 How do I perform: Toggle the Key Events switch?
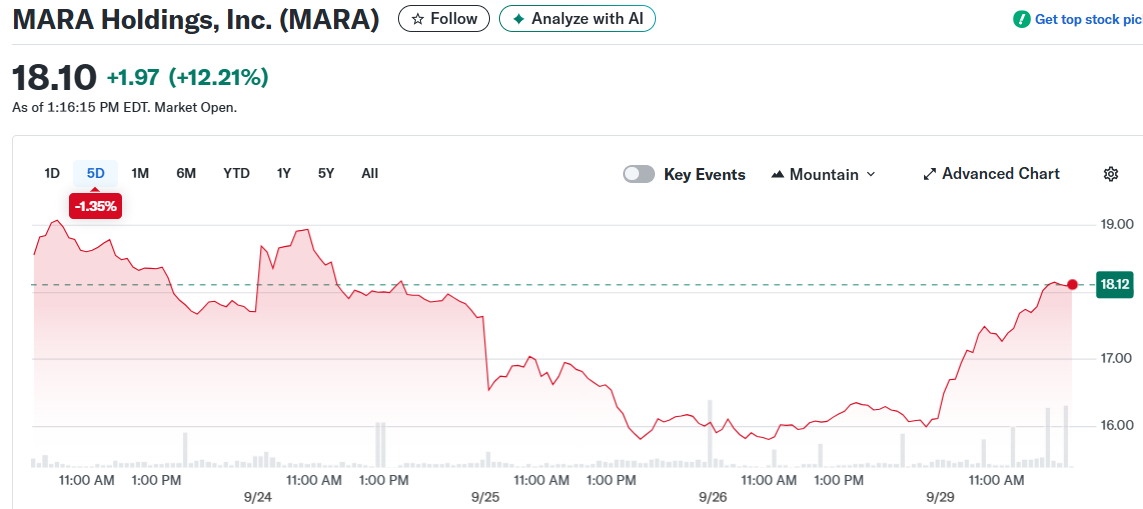pyautogui.click(x=639, y=174)
